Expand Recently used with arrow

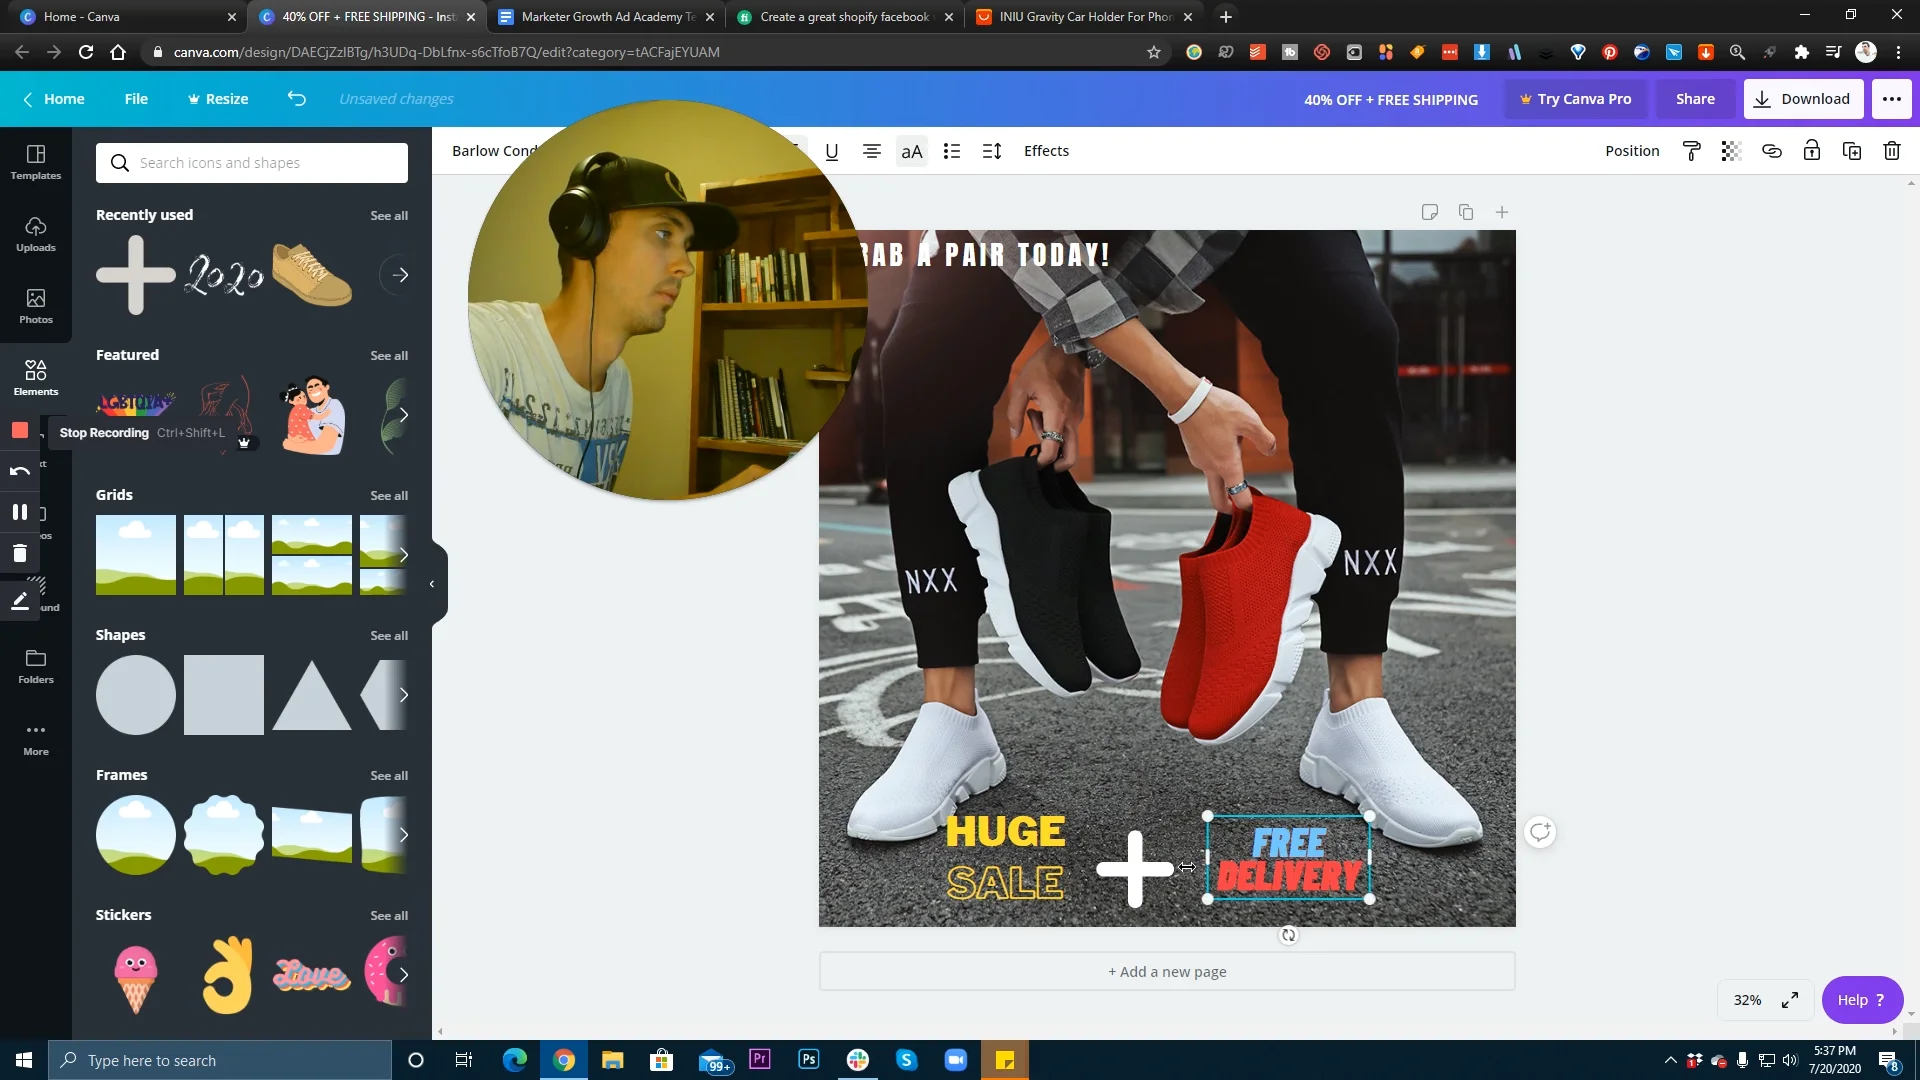coord(400,275)
